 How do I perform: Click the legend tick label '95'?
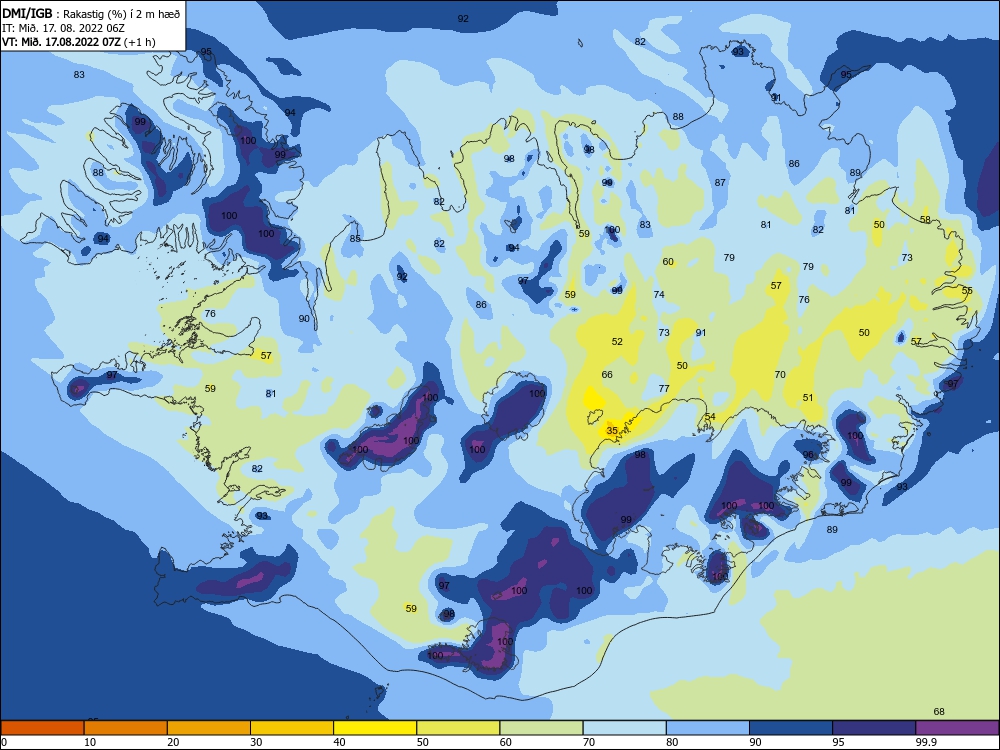coord(838,742)
